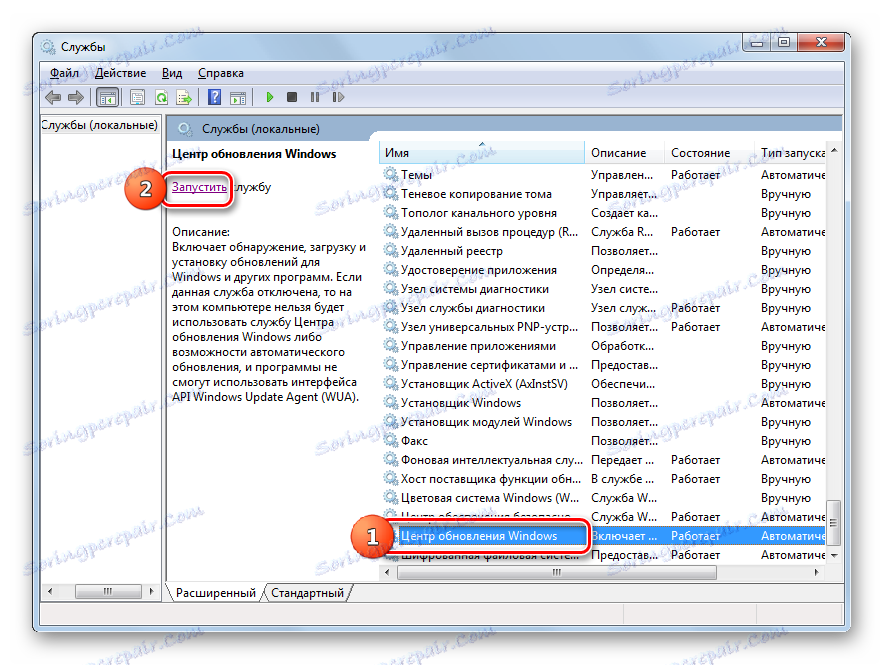The image size is (884, 665).
Task: Sort by the Описание column header
Action: (x=624, y=153)
